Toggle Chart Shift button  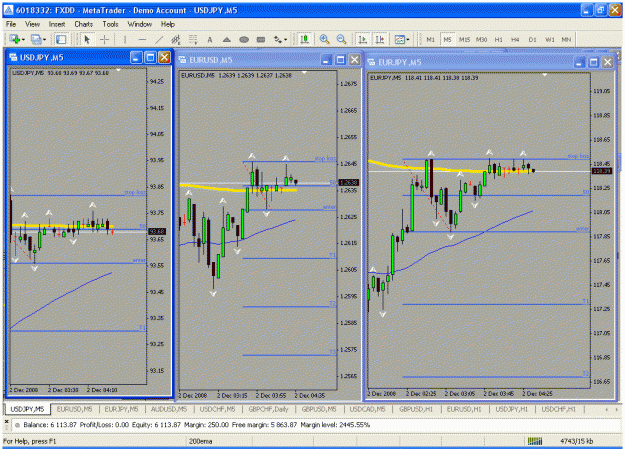click(379, 39)
